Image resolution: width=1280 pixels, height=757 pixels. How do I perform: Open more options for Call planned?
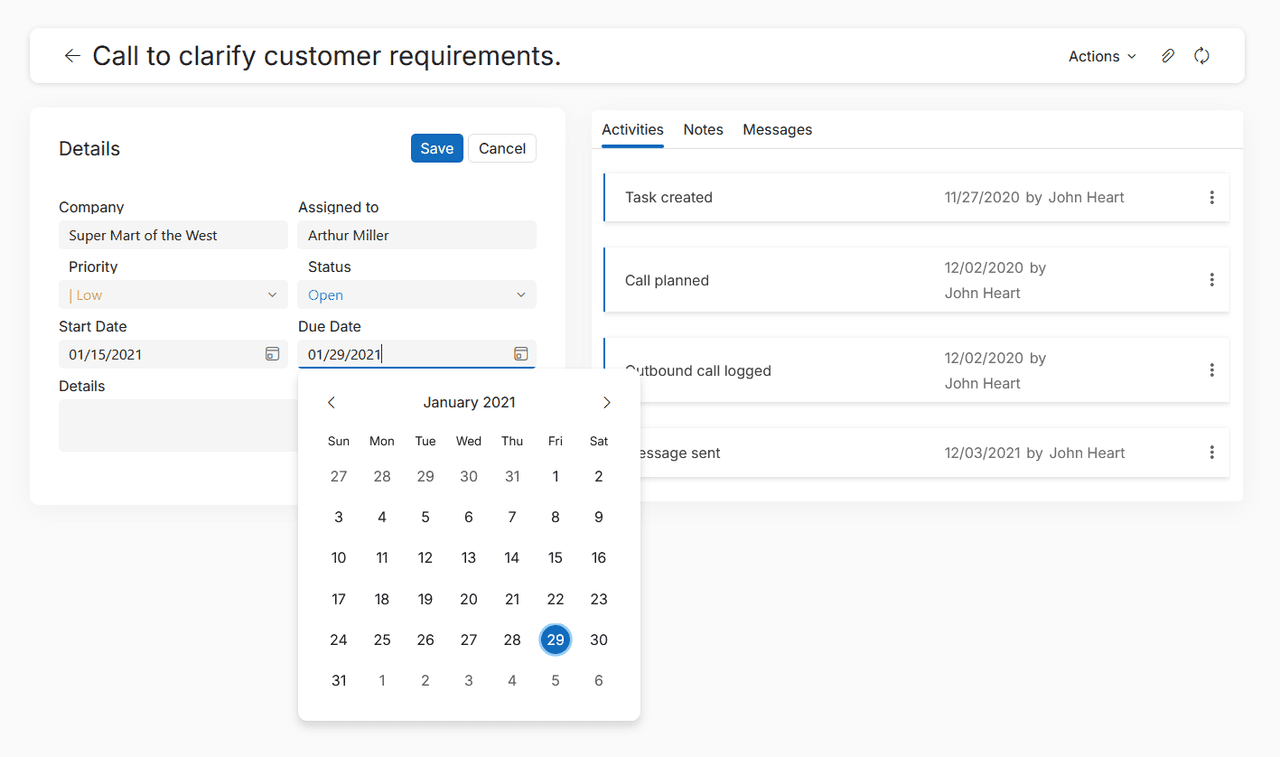coord(1211,280)
